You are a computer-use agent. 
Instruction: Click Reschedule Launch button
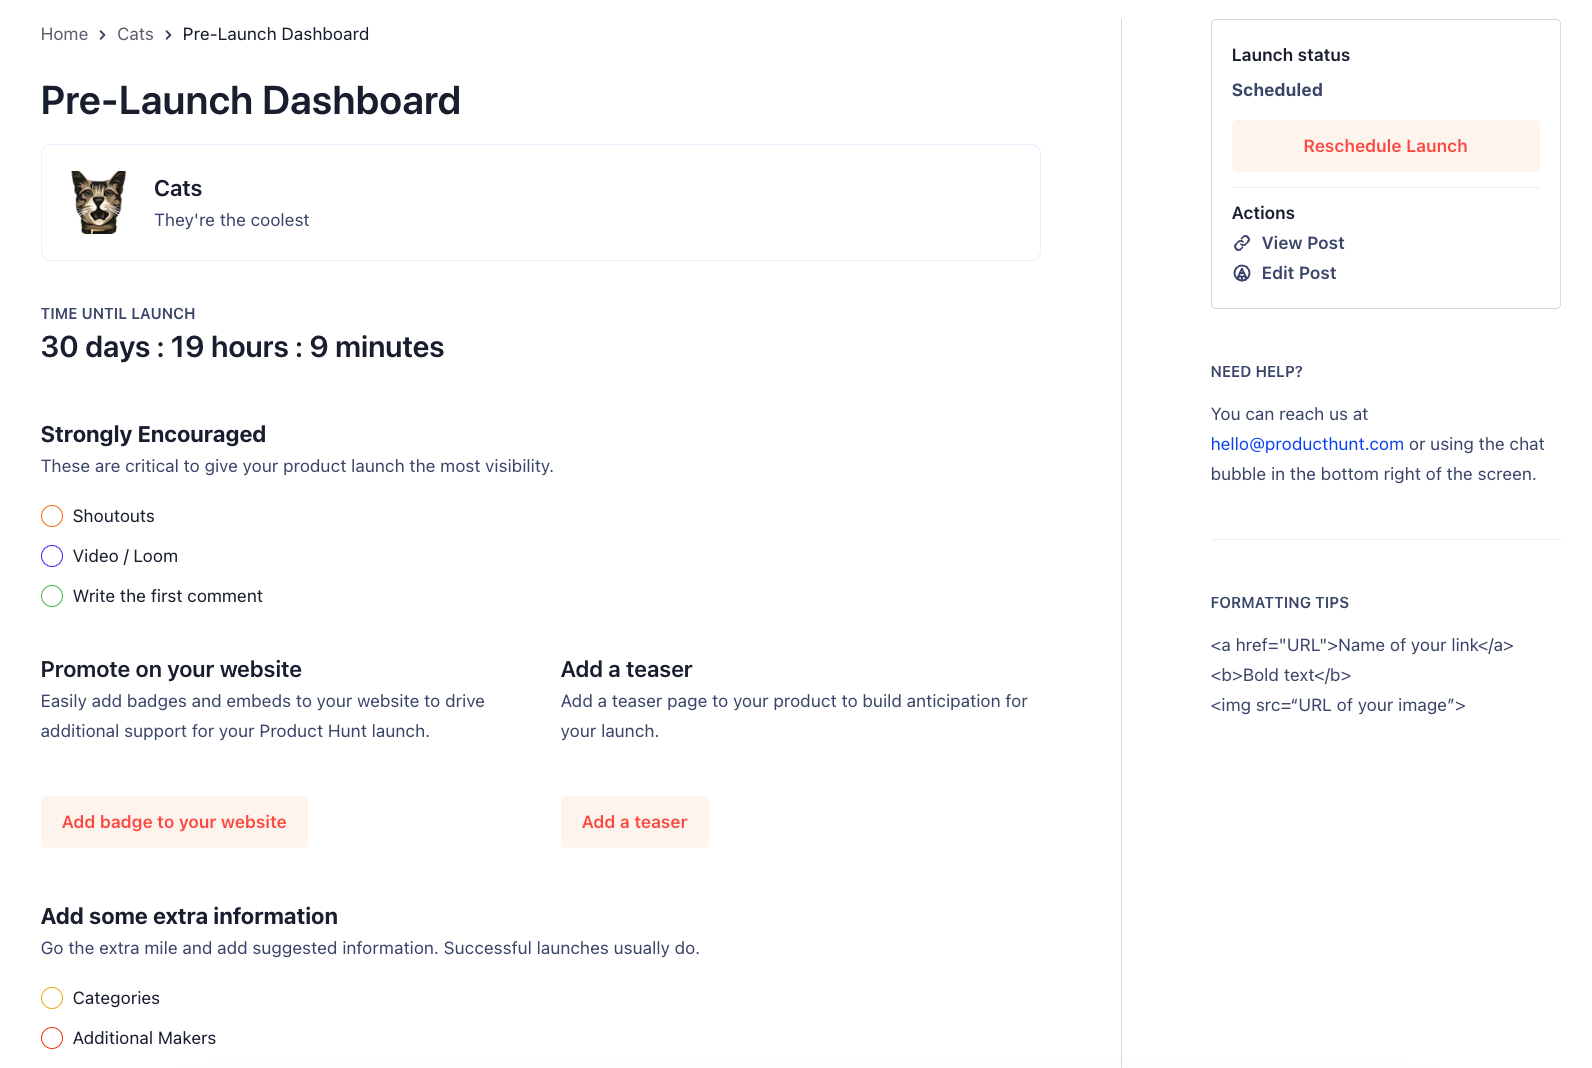(1385, 146)
